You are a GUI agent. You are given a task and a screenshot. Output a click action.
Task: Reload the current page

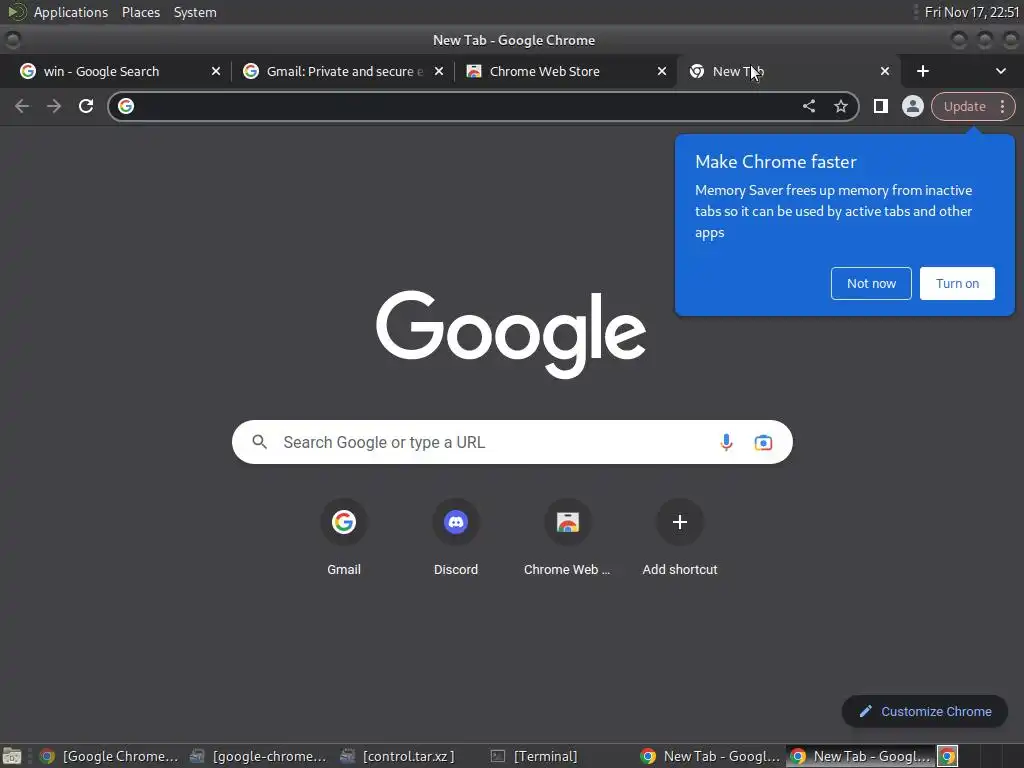(x=86, y=106)
